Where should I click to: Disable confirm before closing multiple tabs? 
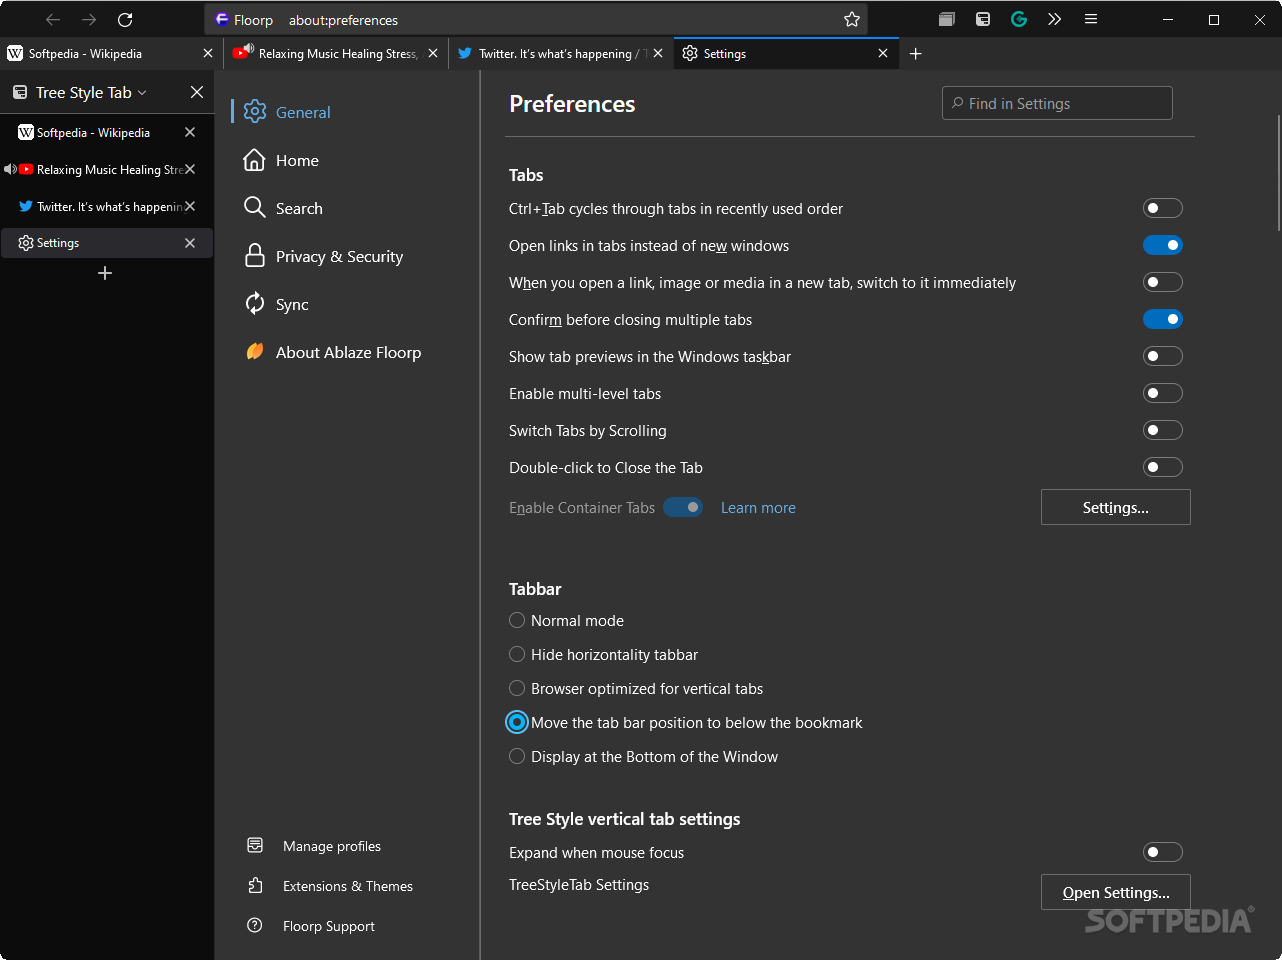(x=1163, y=319)
